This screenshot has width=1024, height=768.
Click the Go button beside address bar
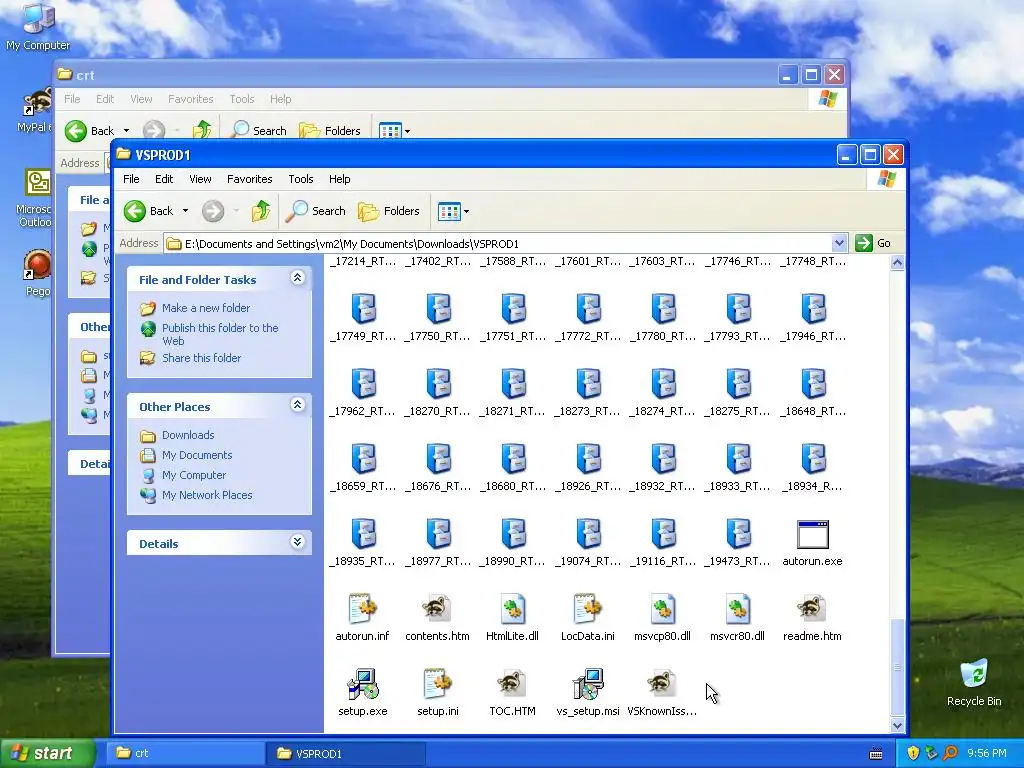[x=873, y=243]
